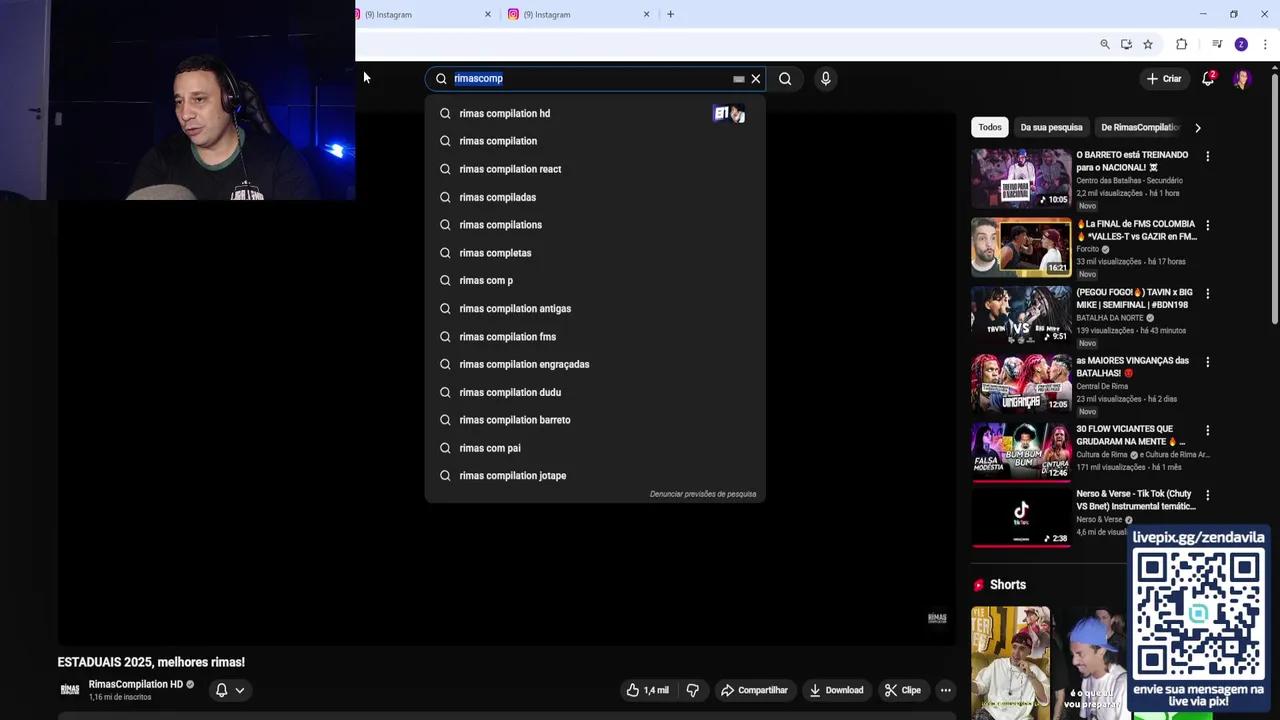
Task: Choose suggestion "rimas compilation dudu"
Action: pos(595,392)
